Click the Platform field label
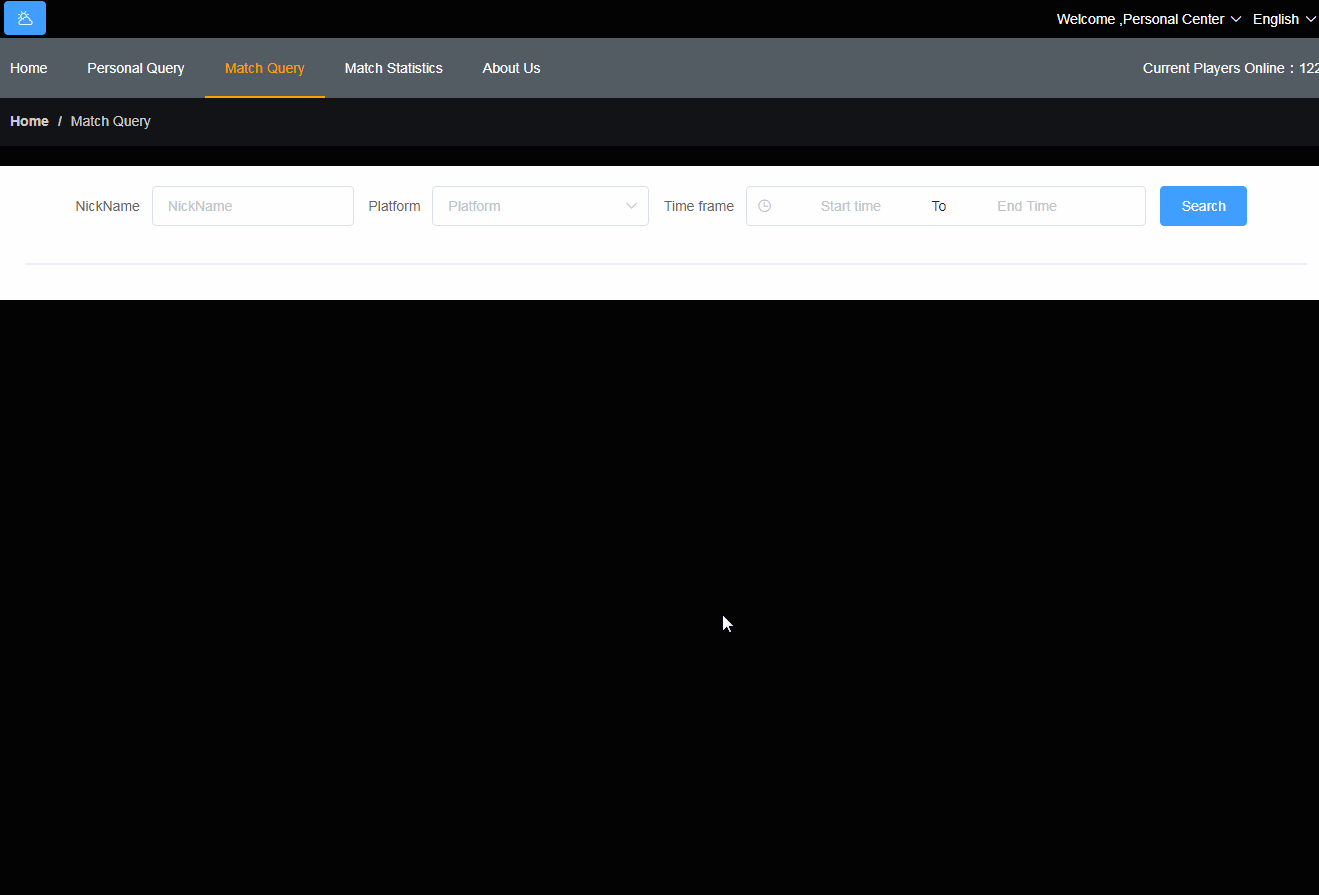Screen dimensions: 1319x895 point(394,206)
